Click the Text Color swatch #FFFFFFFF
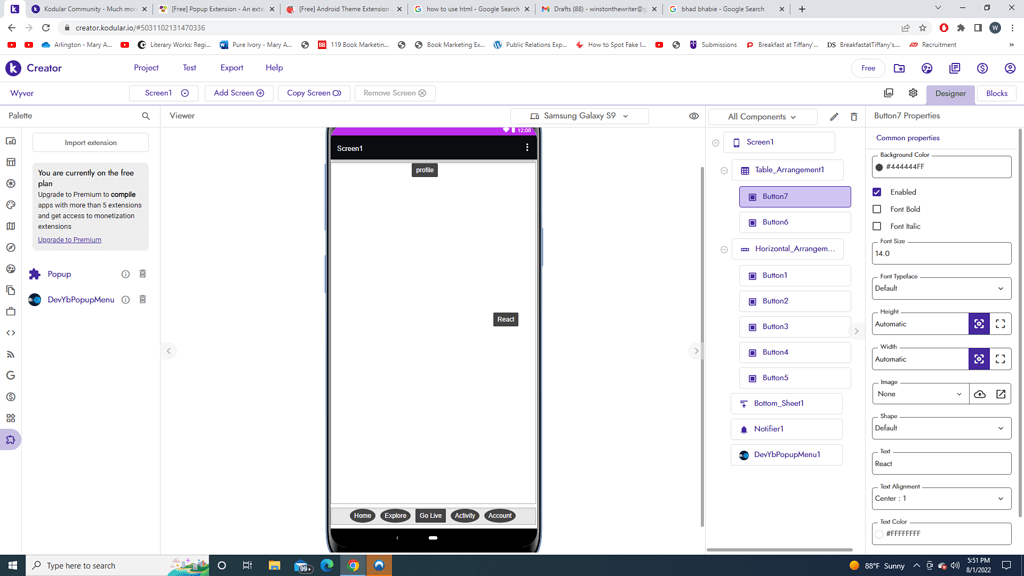 (x=879, y=534)
